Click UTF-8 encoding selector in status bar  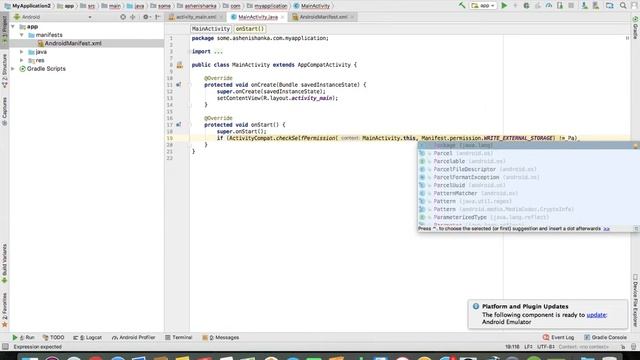pyautogui.click(x=546, y=347)
